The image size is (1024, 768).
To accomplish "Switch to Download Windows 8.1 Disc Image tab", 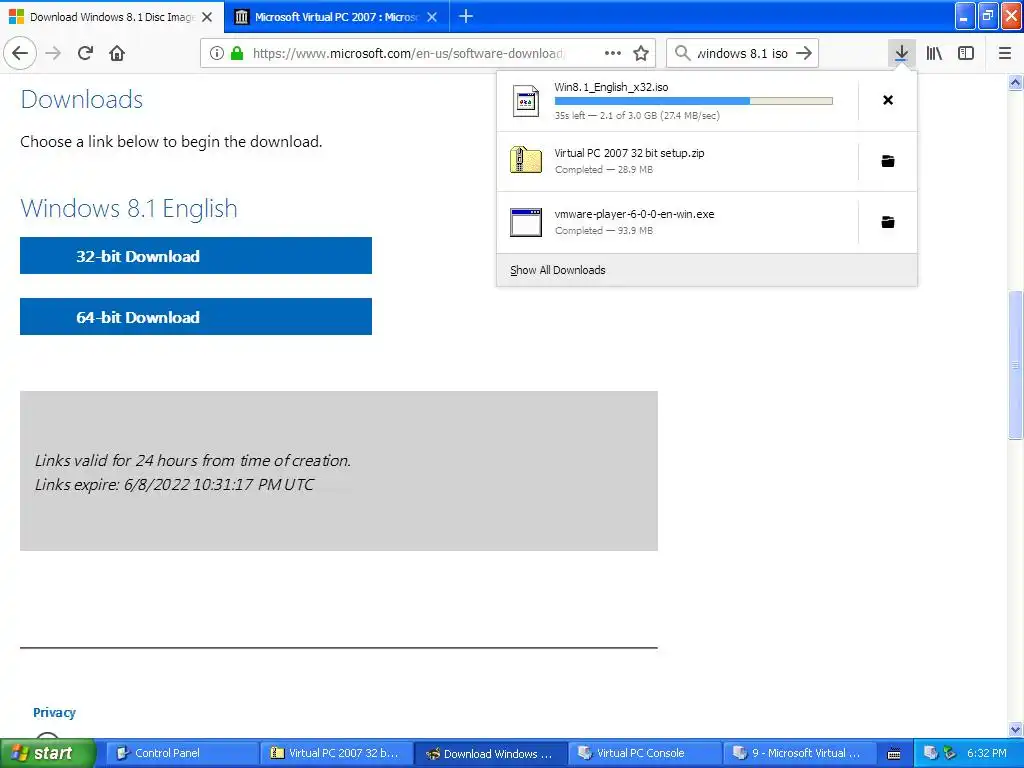I will 112,17.
